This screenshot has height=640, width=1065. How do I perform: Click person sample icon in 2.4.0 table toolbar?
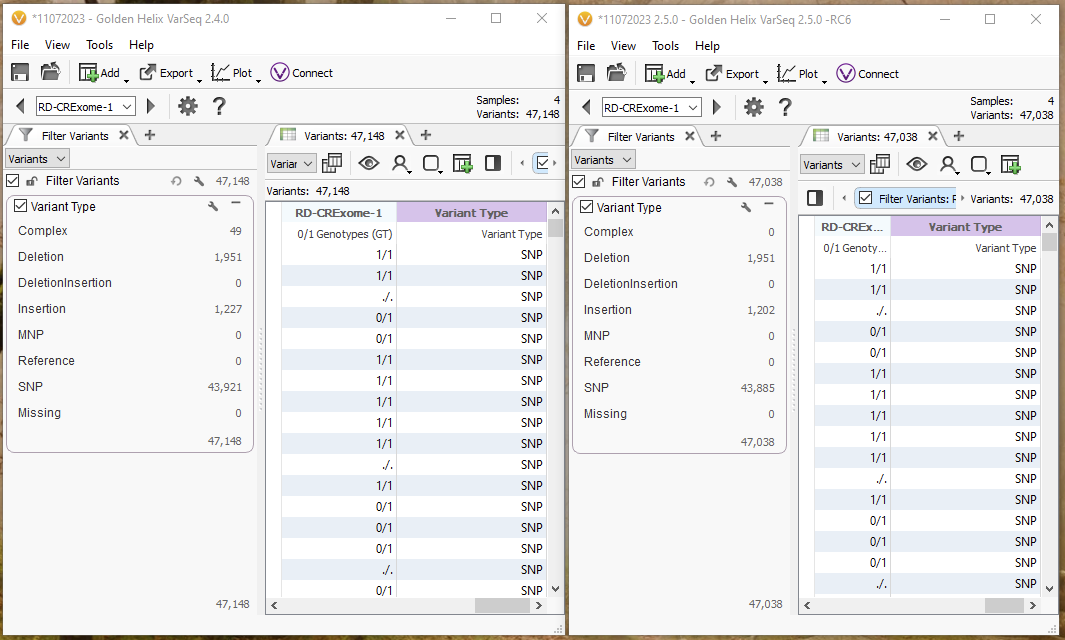point(401,163)
